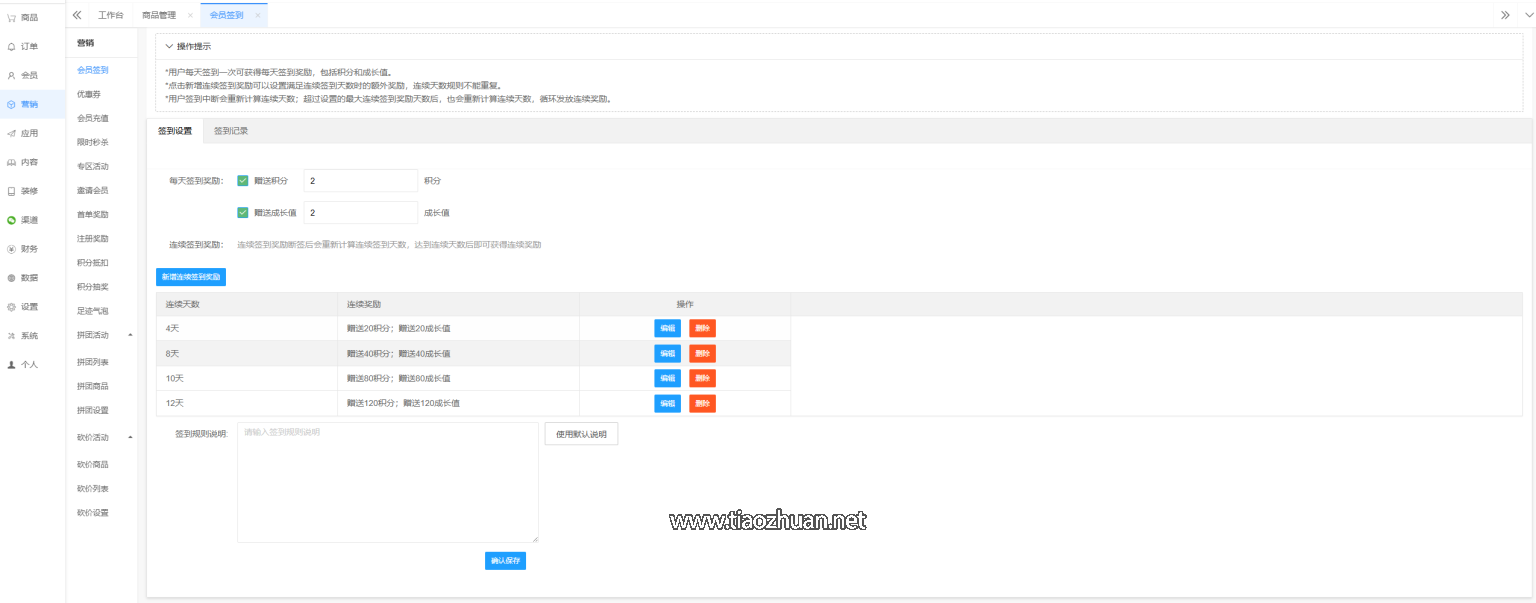Image resolution: width=1536 pixels, height=603 pixels.
Task: Click the 新增连续签到奖励 button
Action: (191, 276)
